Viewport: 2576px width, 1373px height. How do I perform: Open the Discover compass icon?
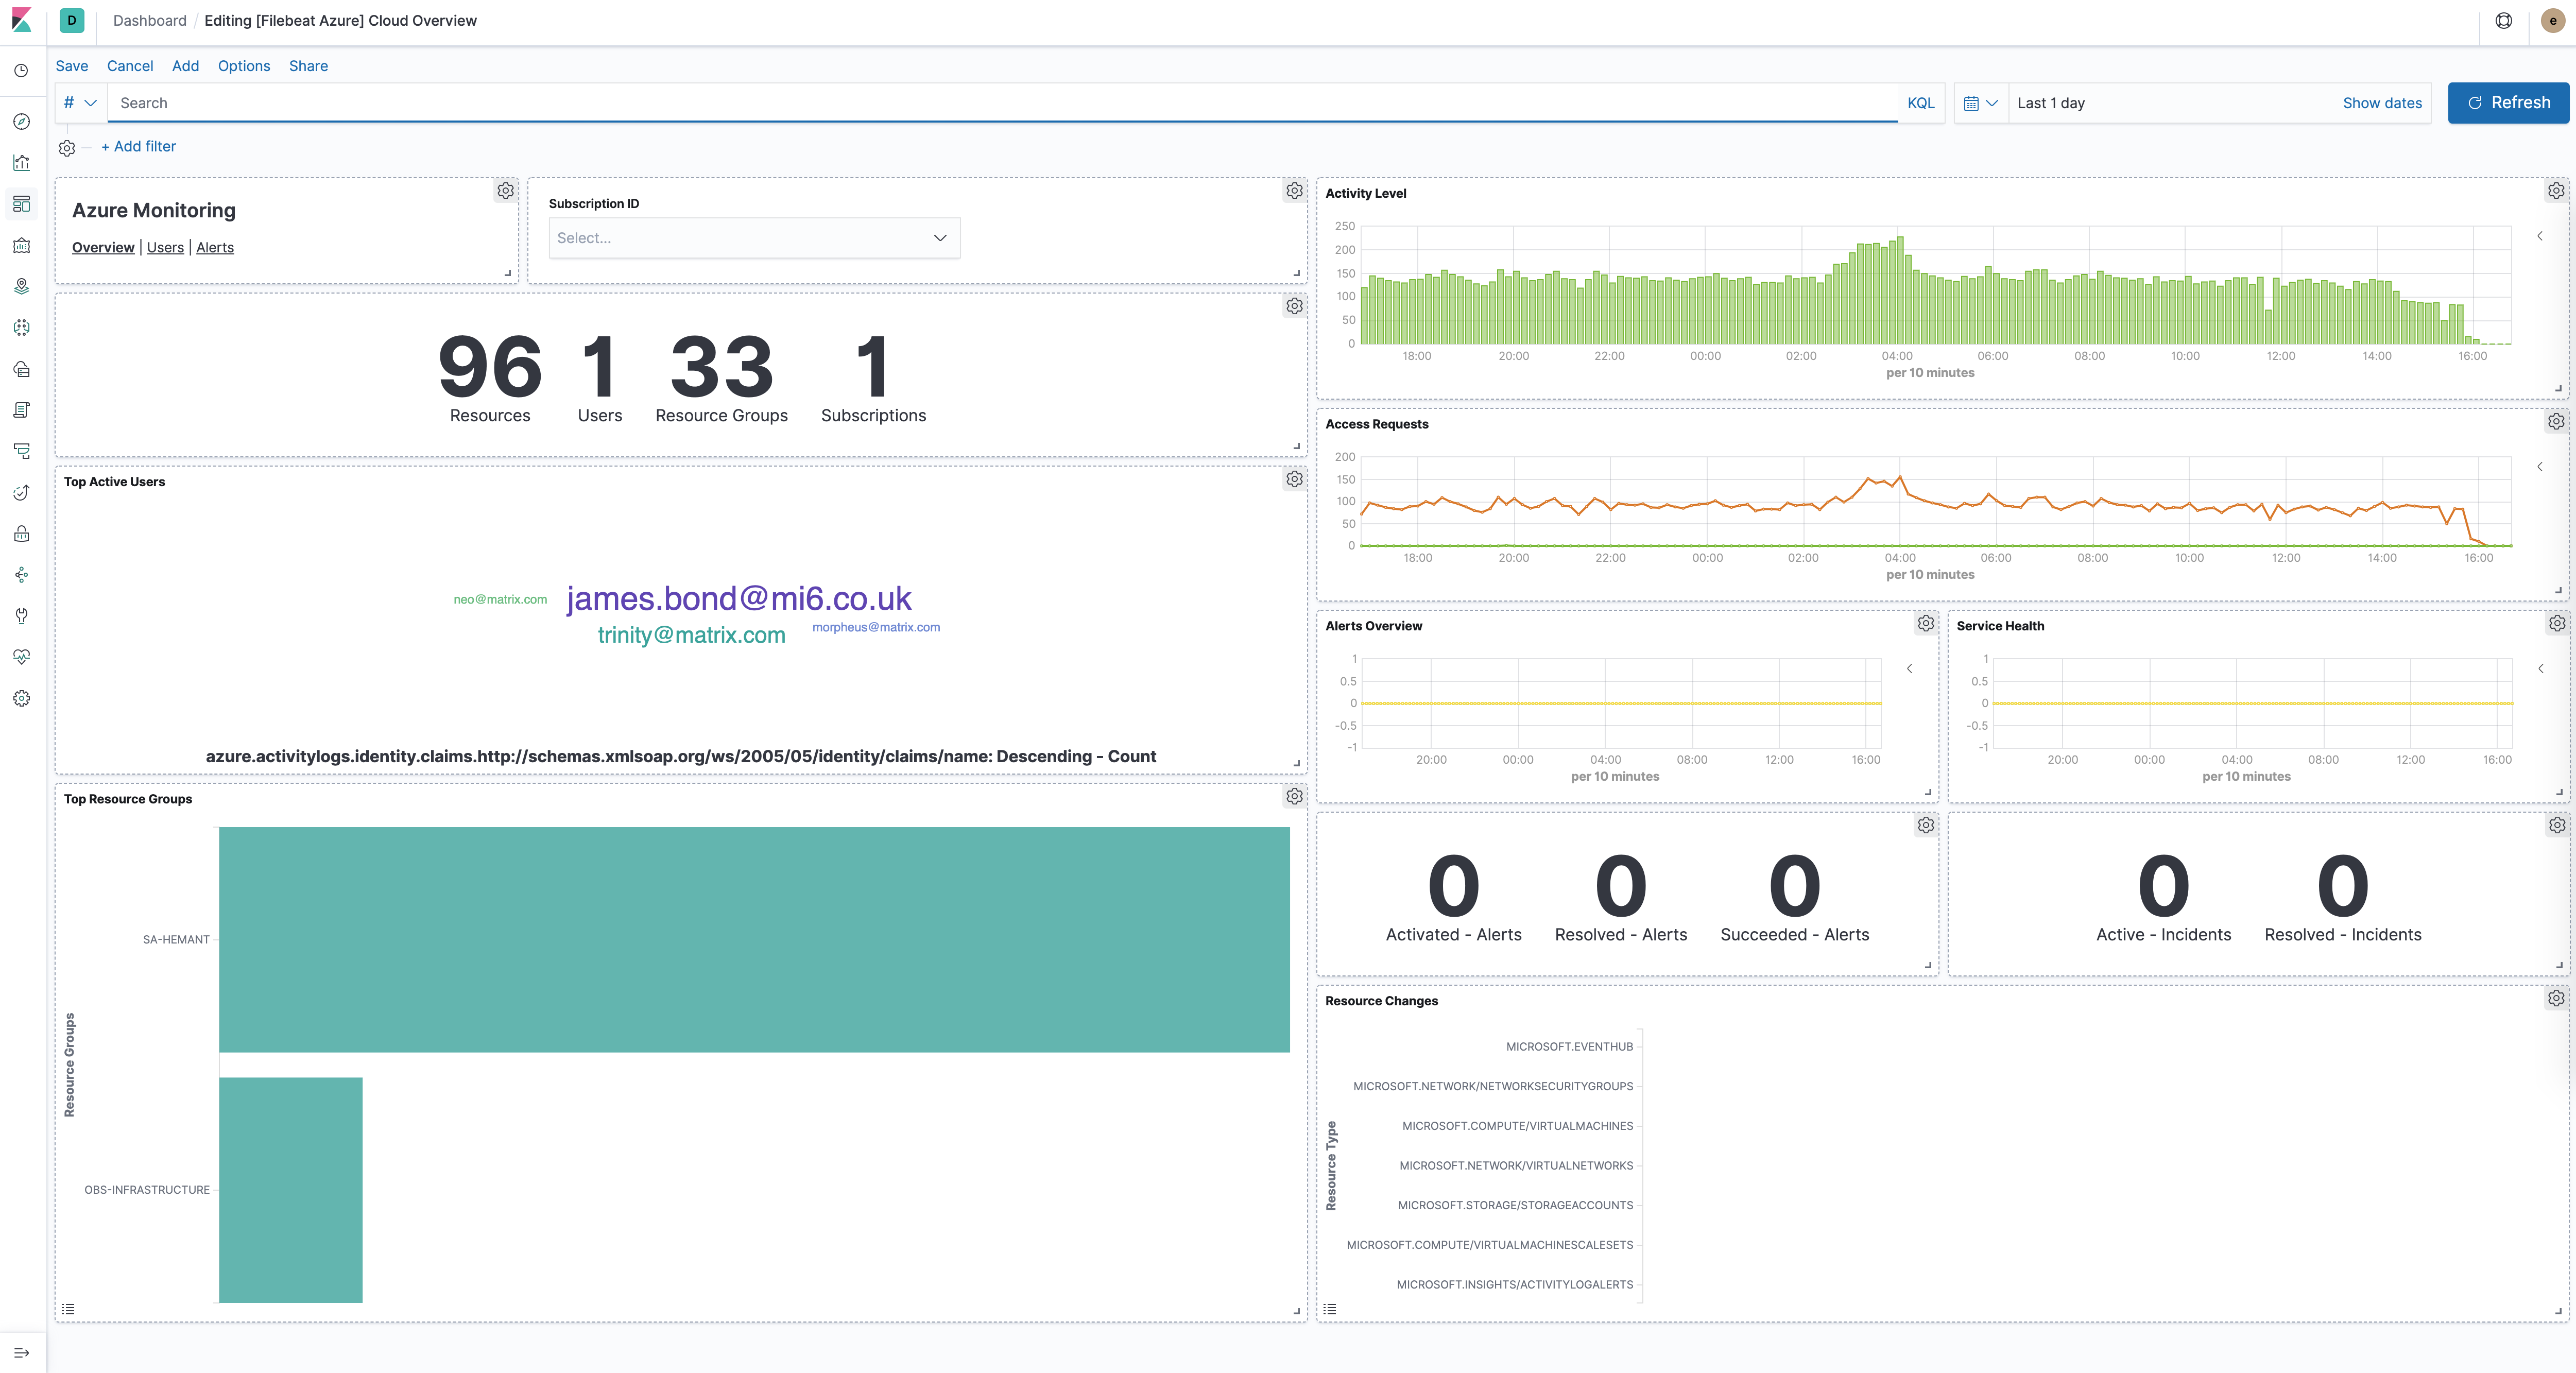[x=21, y=121]
